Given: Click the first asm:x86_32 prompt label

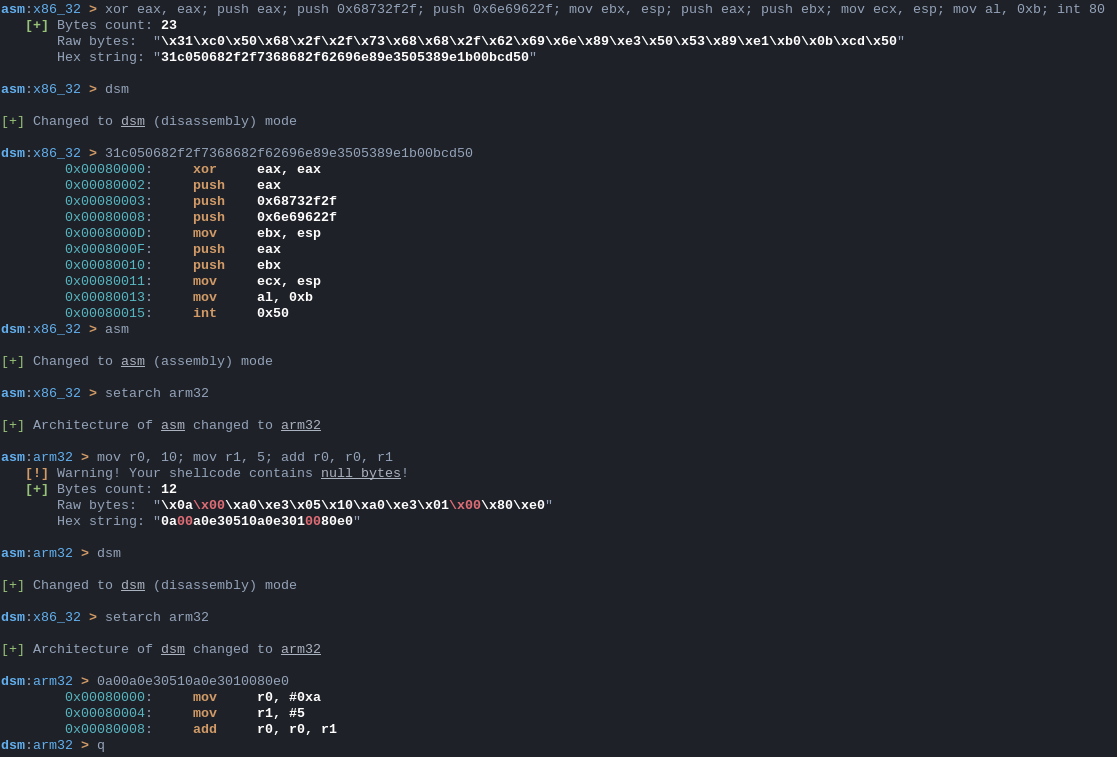Looking at the screenshot, I should coord(41,9).
